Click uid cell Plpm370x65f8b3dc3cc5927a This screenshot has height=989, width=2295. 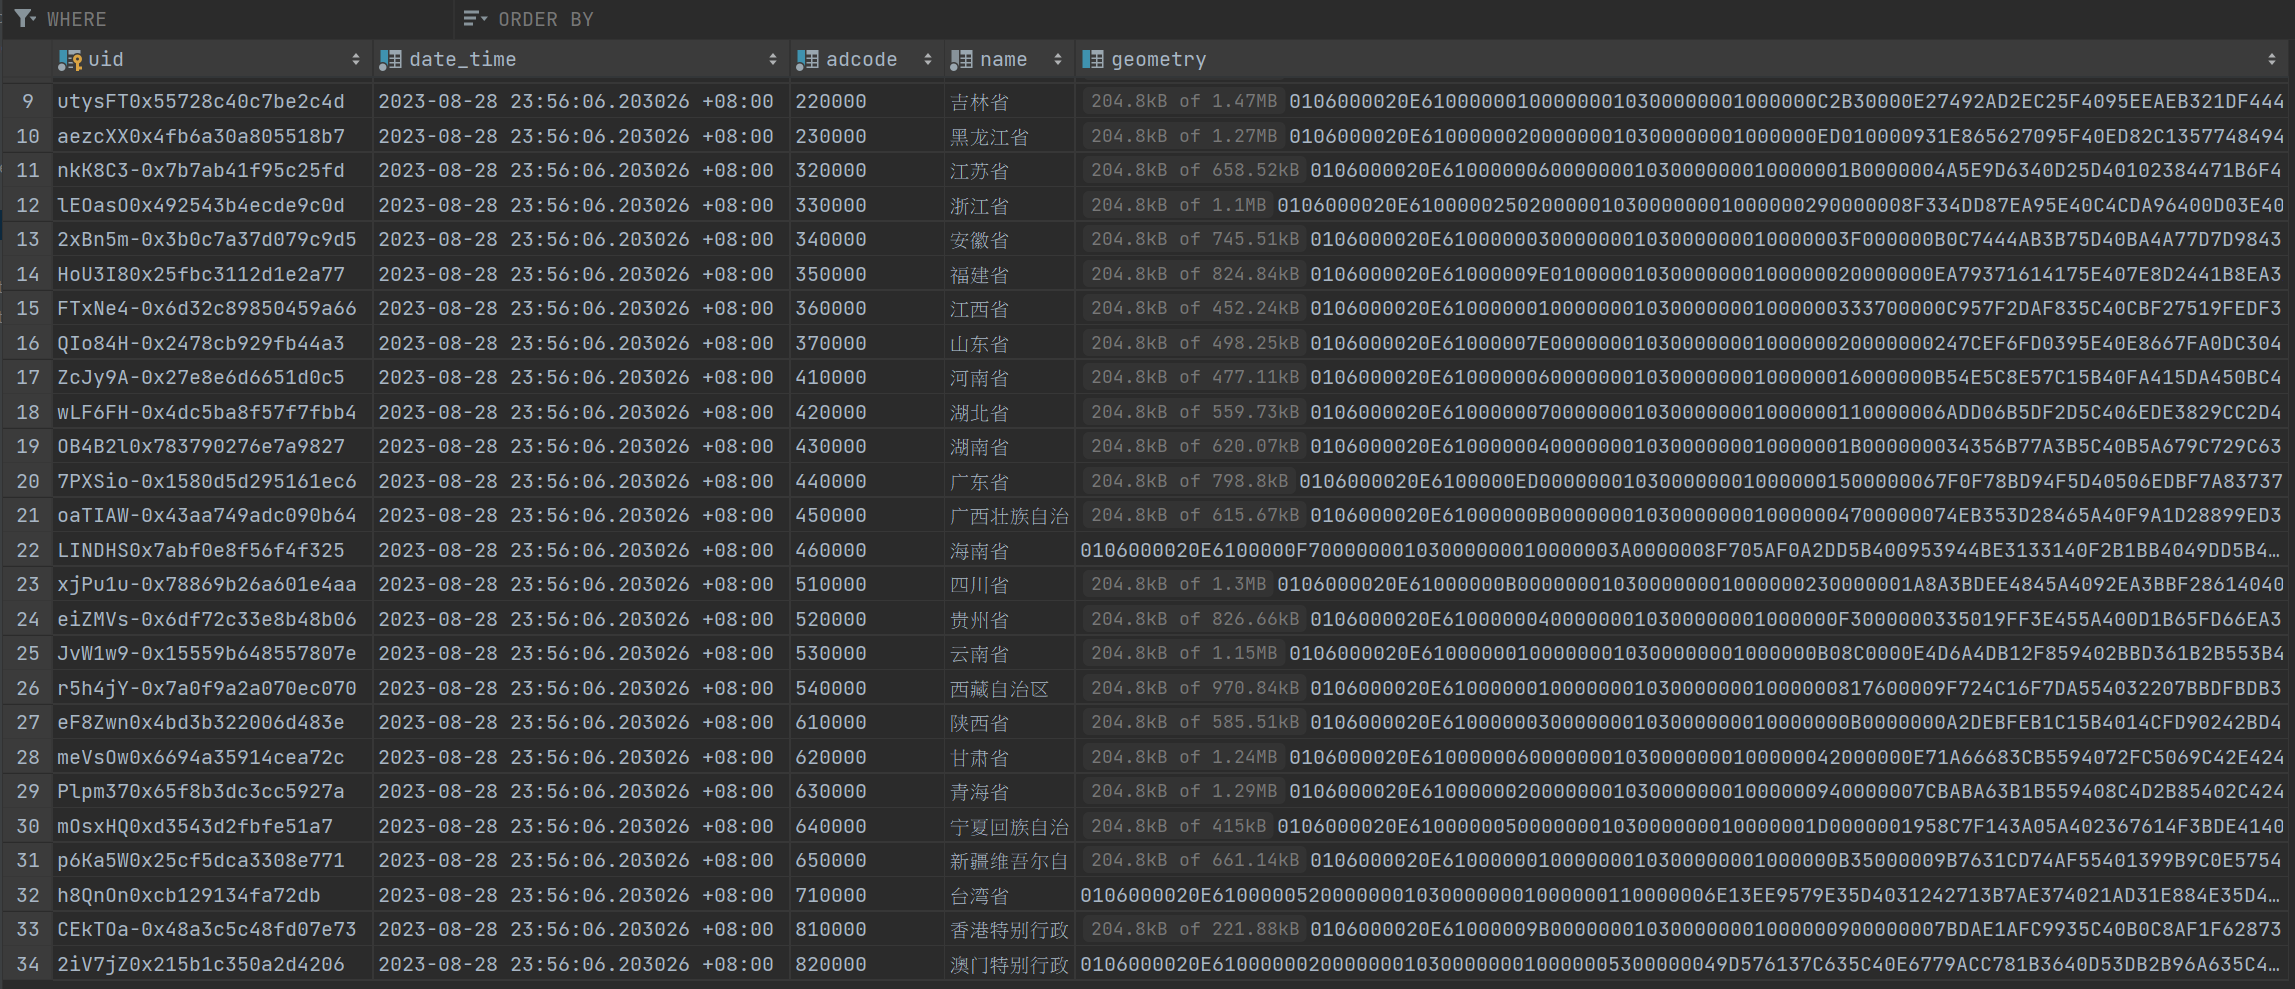tap(212, 791)
